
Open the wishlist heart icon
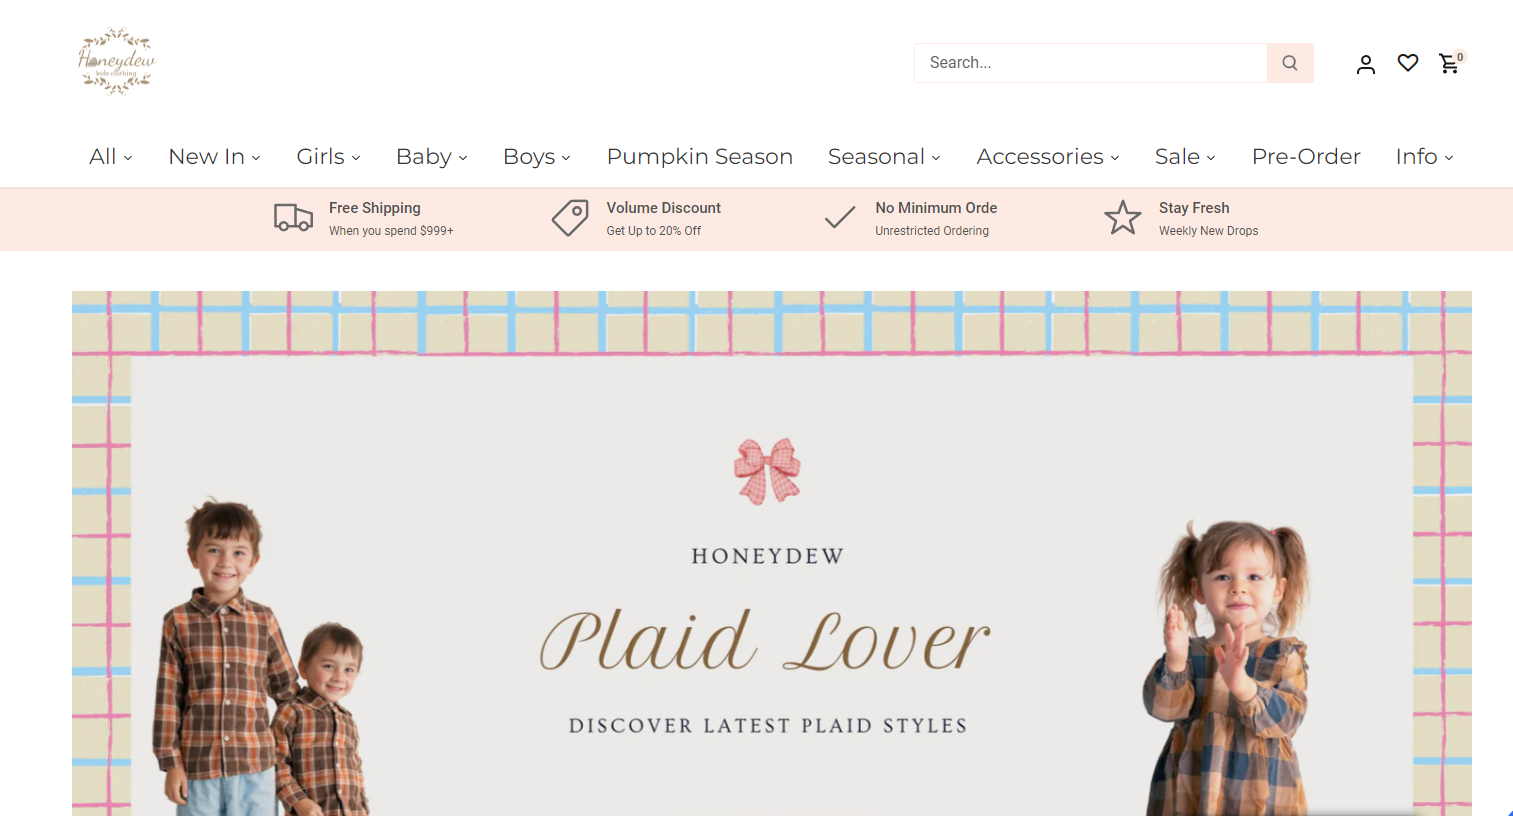click(1408, 63)
